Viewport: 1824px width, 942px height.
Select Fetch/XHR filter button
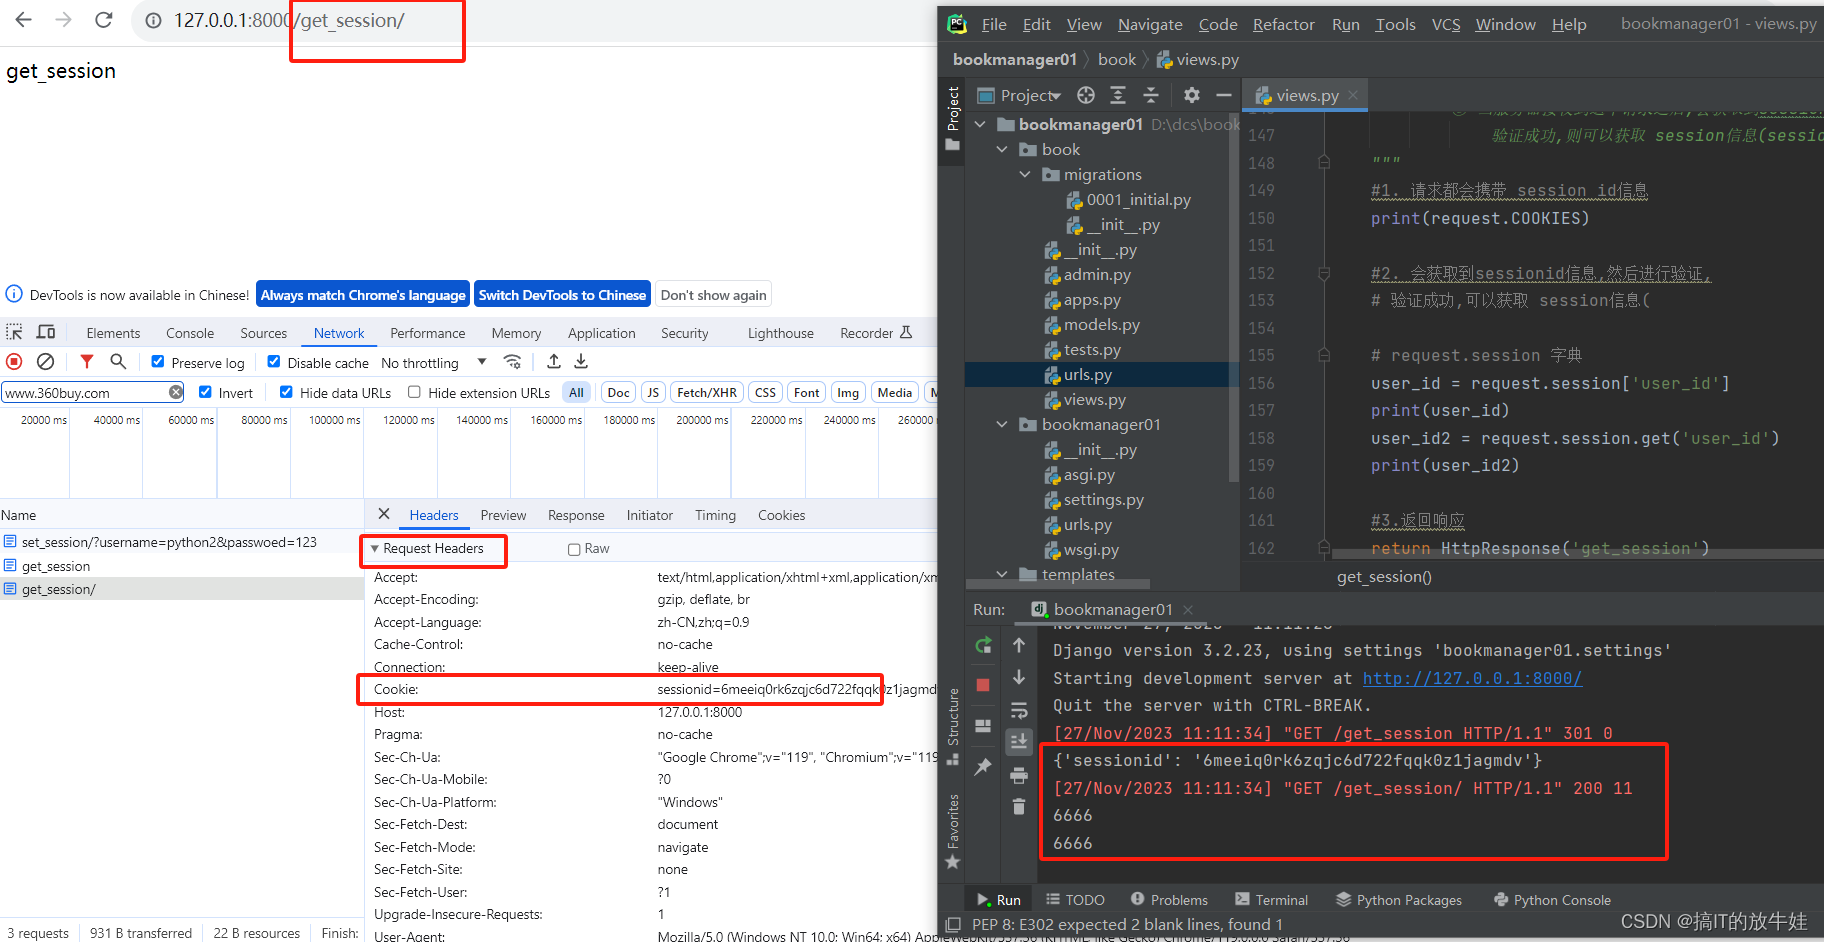pyautogui.click(x=707, y=392)
